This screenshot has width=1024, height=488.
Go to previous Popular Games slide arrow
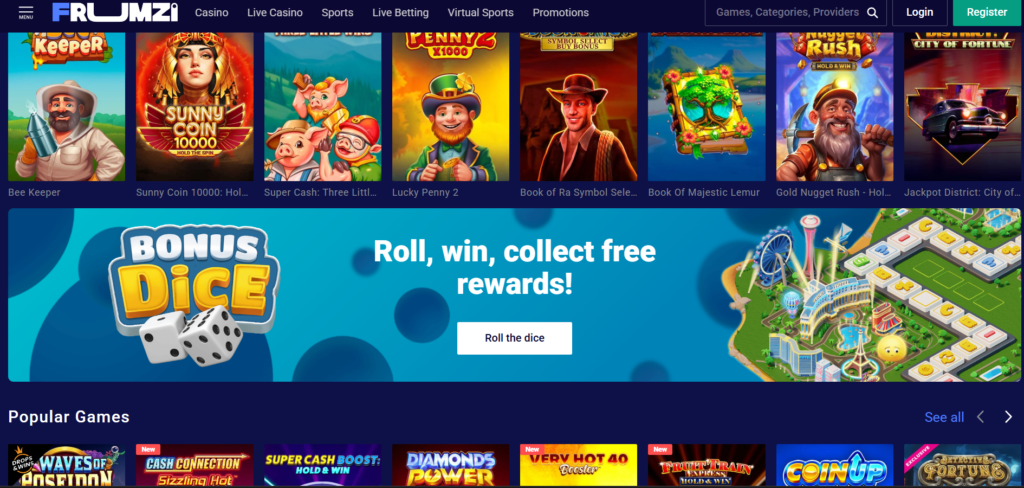[x=980, y=417]
